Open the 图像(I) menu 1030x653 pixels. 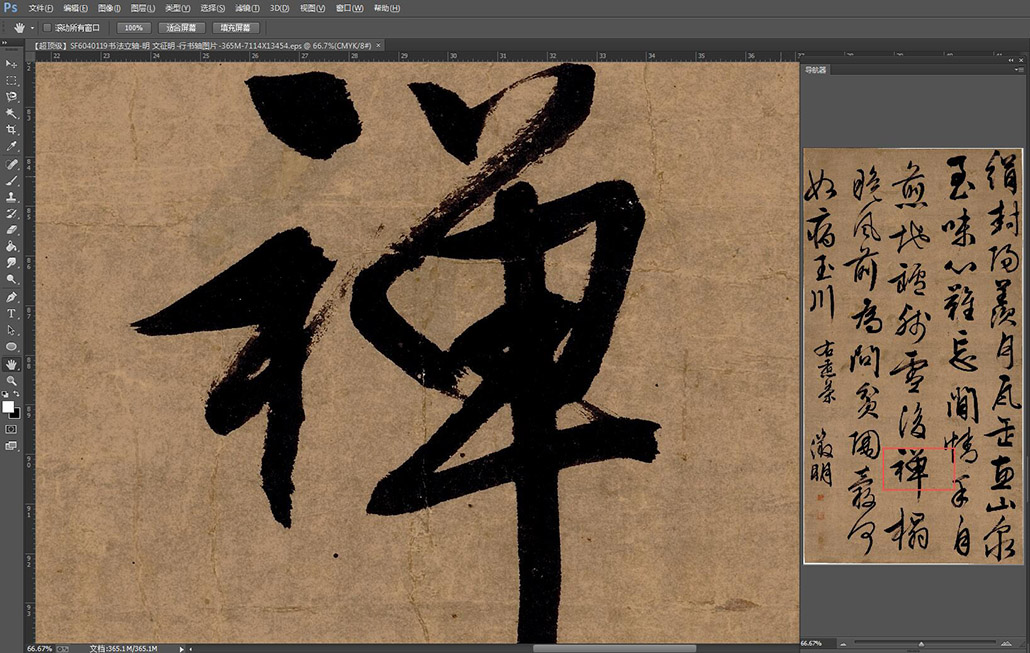tap(109, 8)
